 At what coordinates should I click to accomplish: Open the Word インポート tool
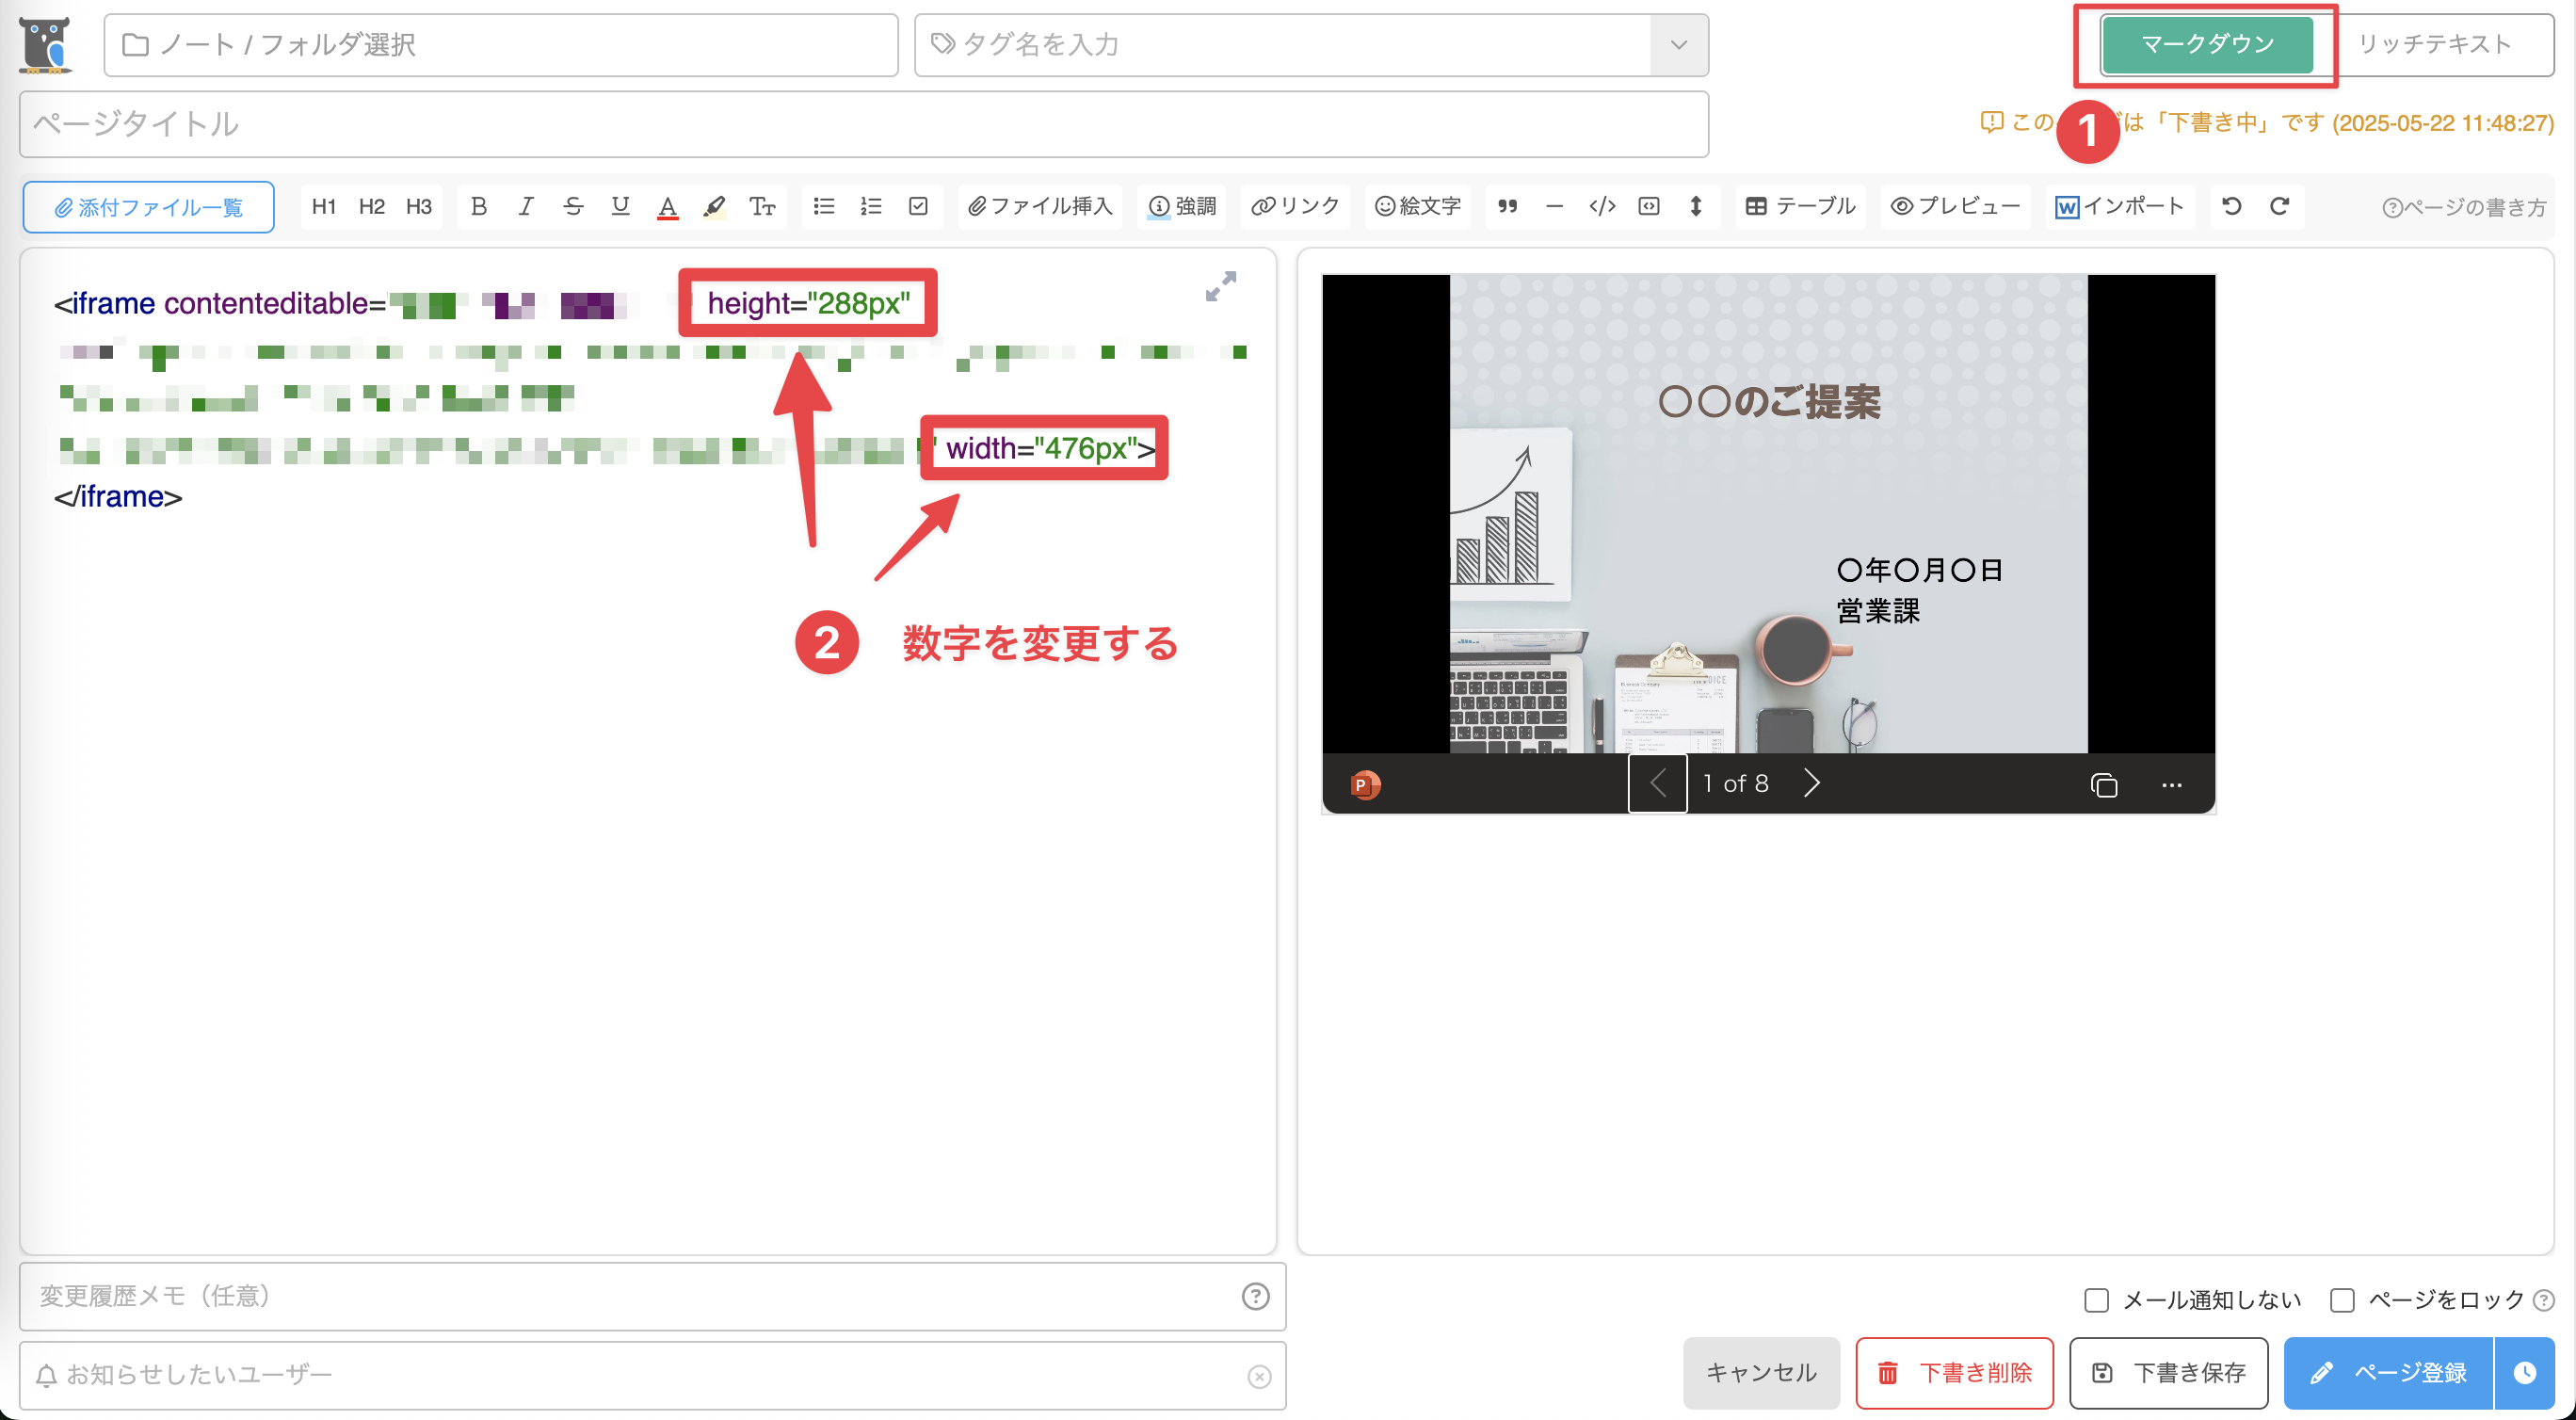point(2120,207)
